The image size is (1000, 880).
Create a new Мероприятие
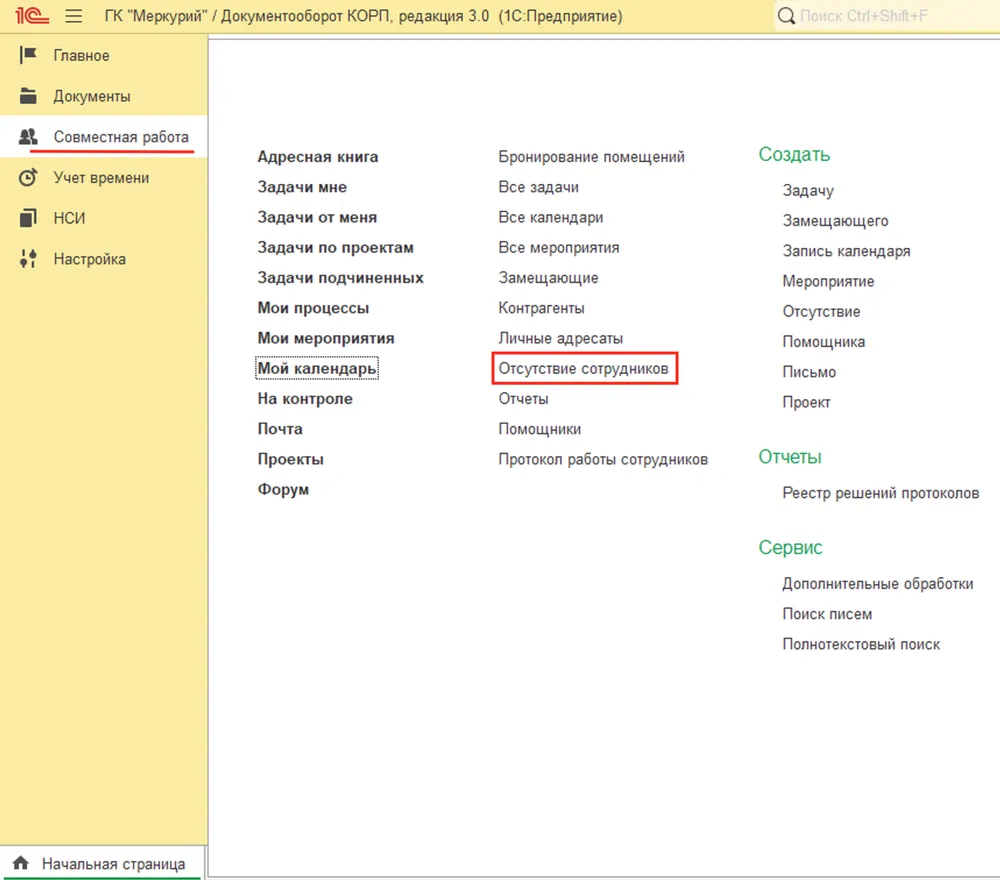click(x=828, y=282)
